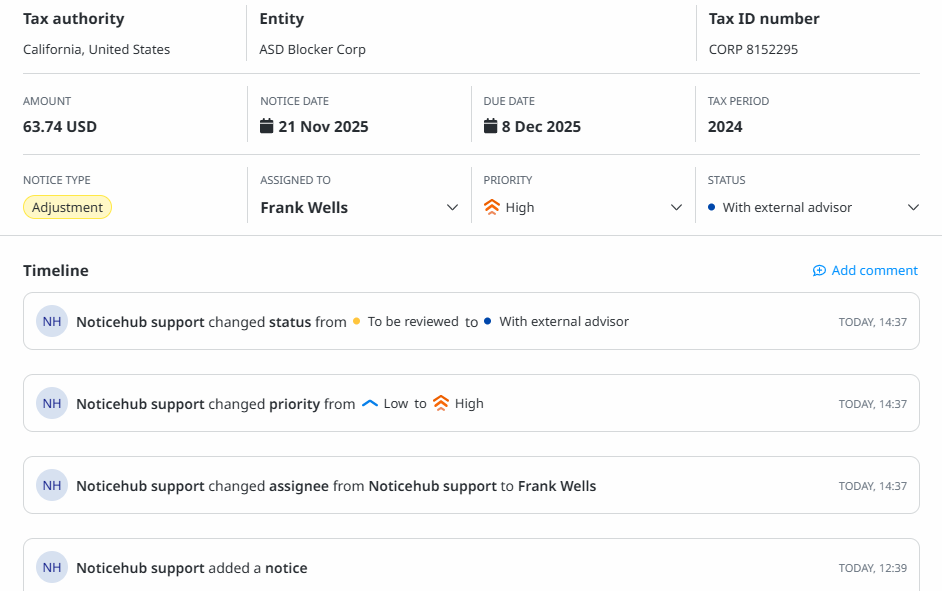
Task: Click the NH avatar on status change entry
Action: point(52,321)
